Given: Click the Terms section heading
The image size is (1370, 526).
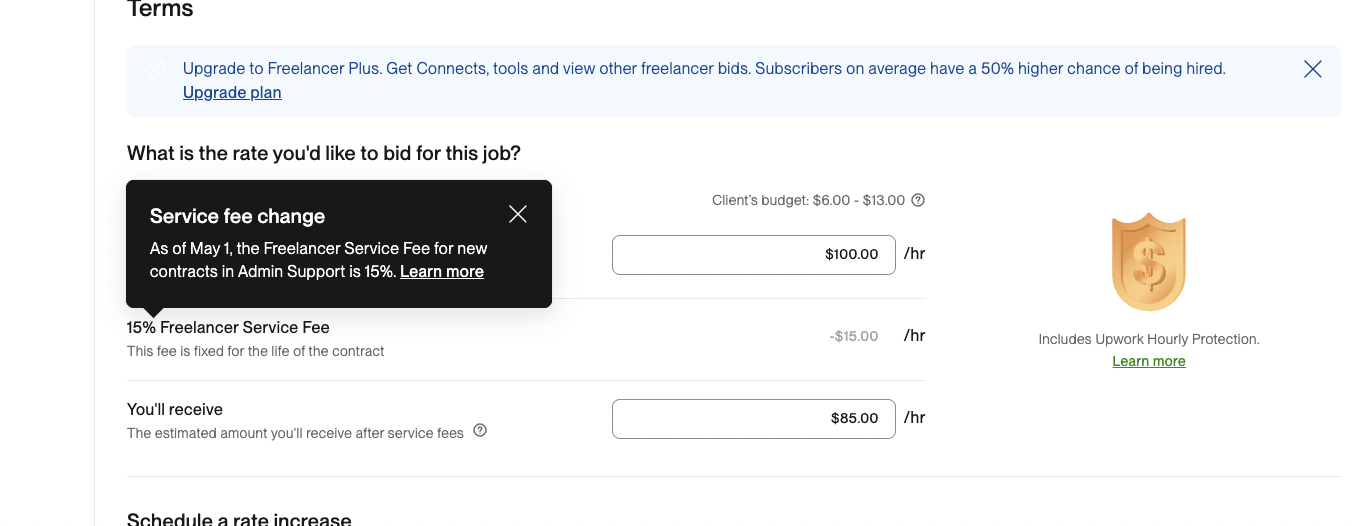Looking at the screenshot, I should (x=160, y=10).
